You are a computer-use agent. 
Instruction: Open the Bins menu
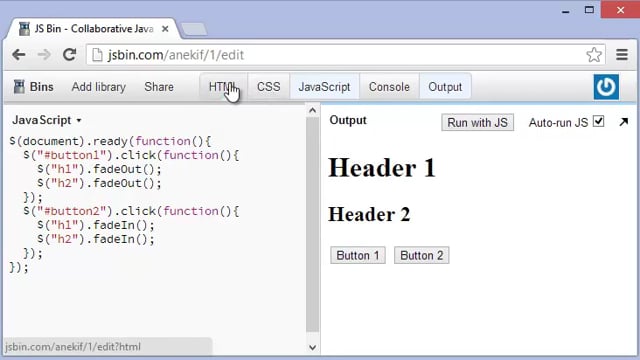33,87
